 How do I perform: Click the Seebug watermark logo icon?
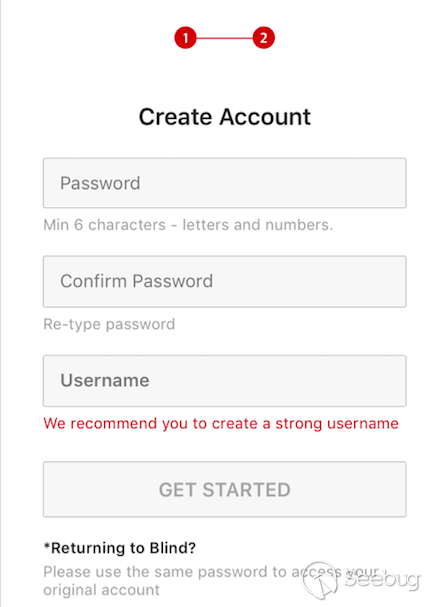(320, 581)
